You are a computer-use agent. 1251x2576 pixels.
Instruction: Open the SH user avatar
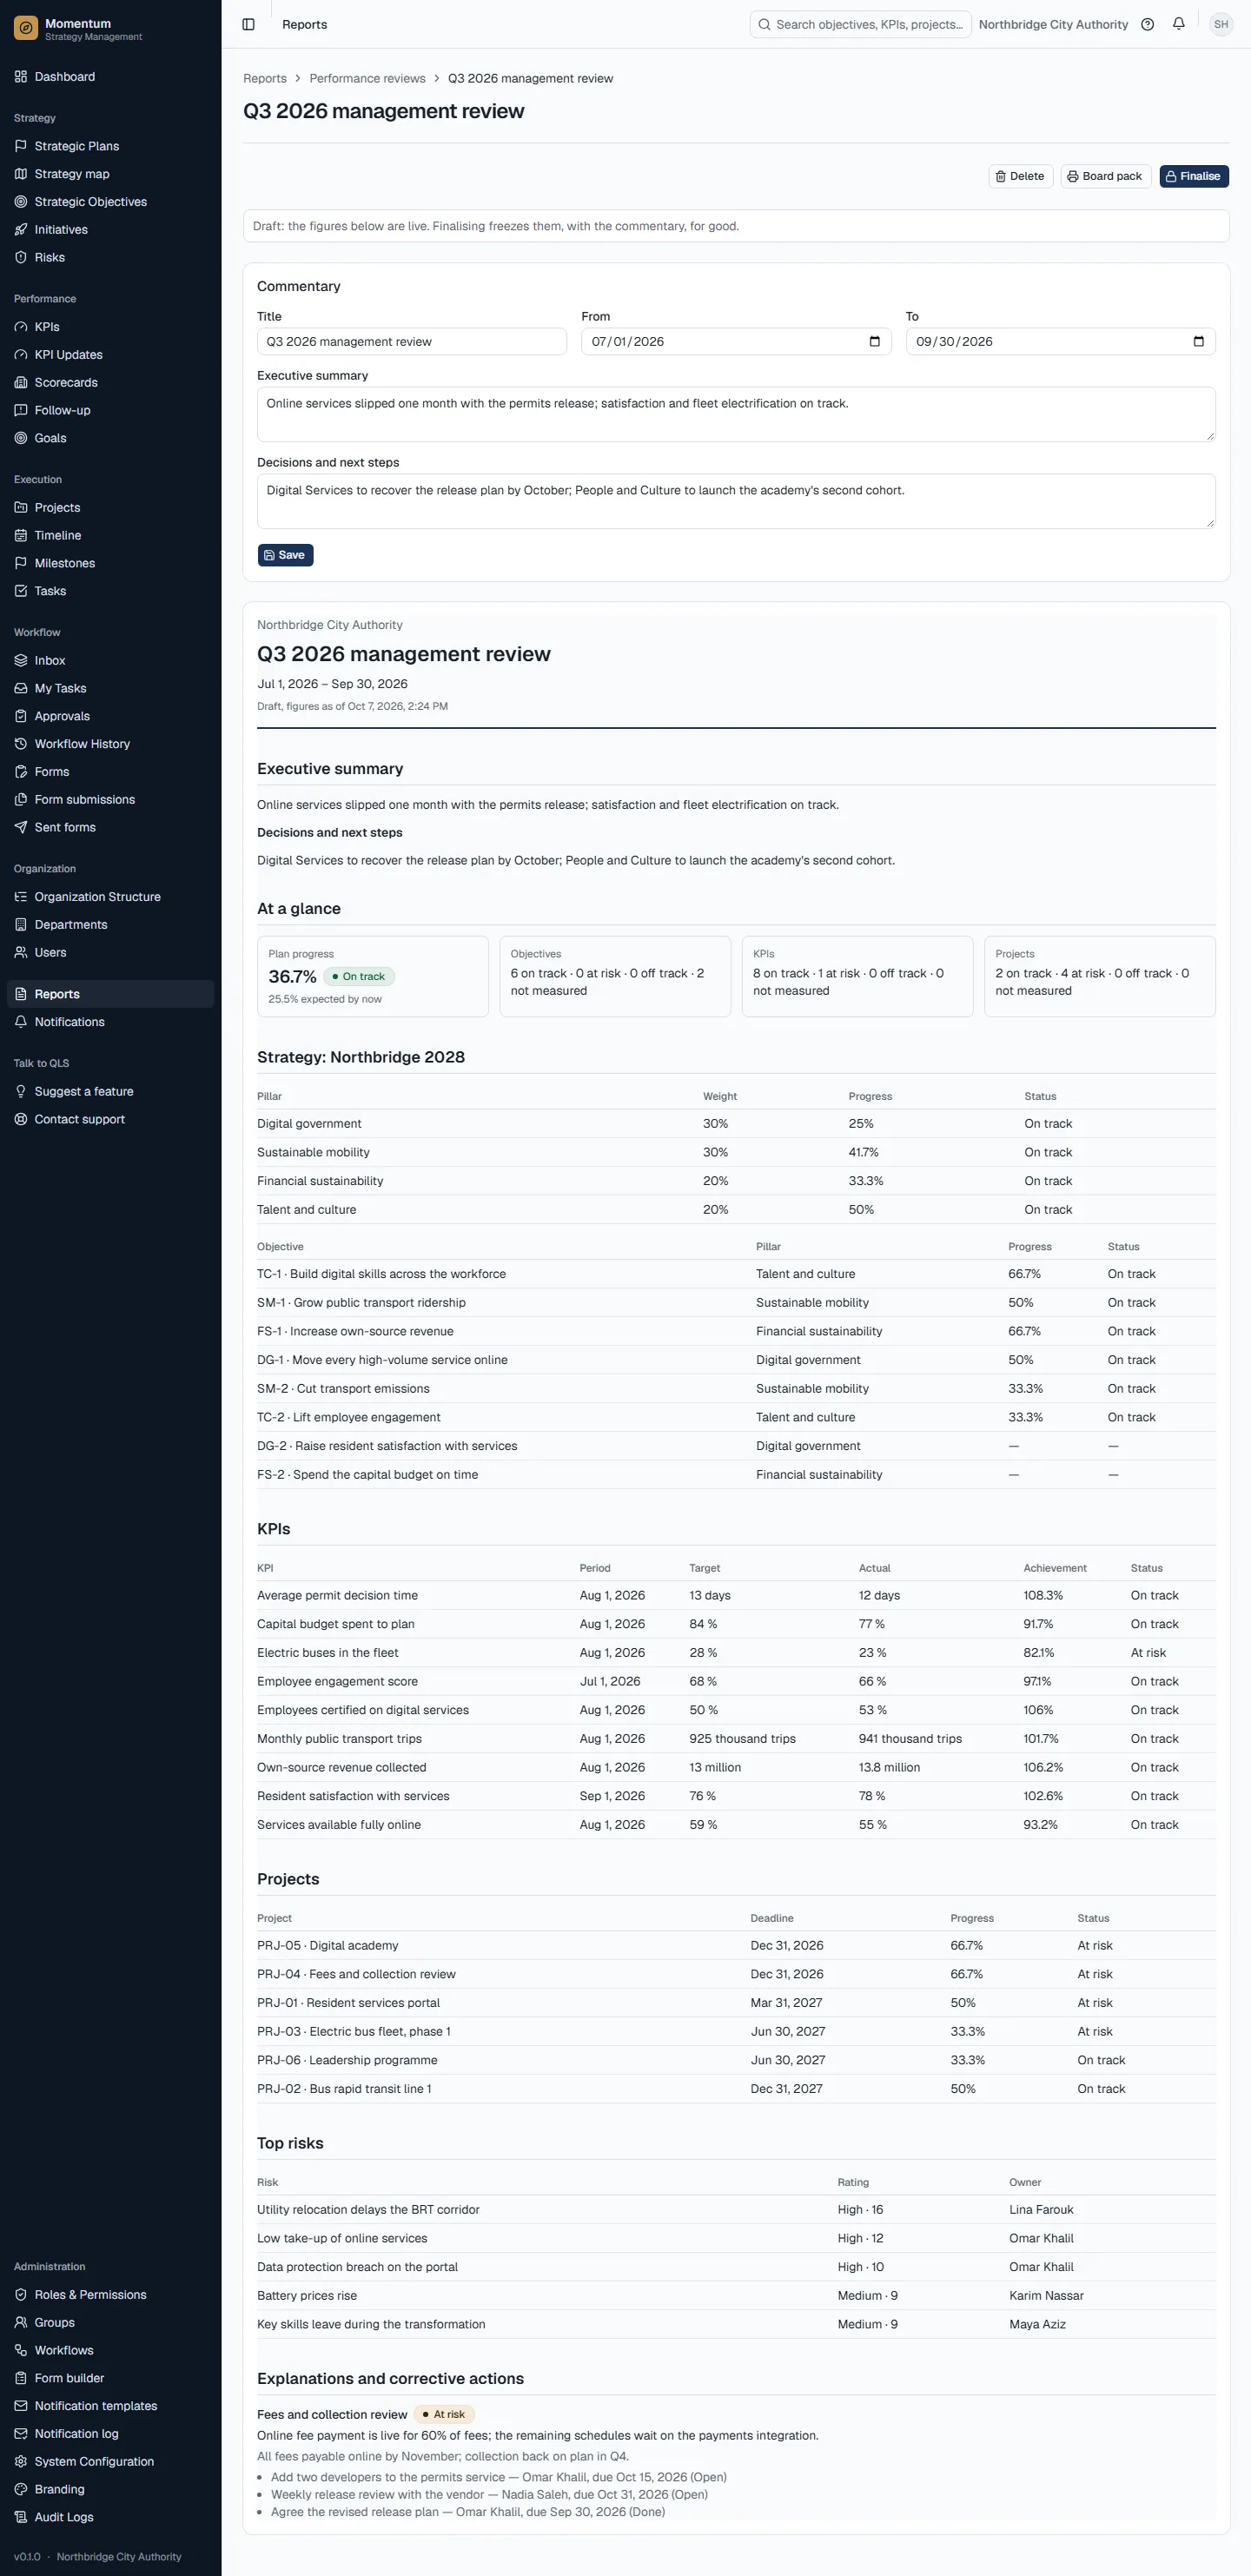[x=1221, y=25]
